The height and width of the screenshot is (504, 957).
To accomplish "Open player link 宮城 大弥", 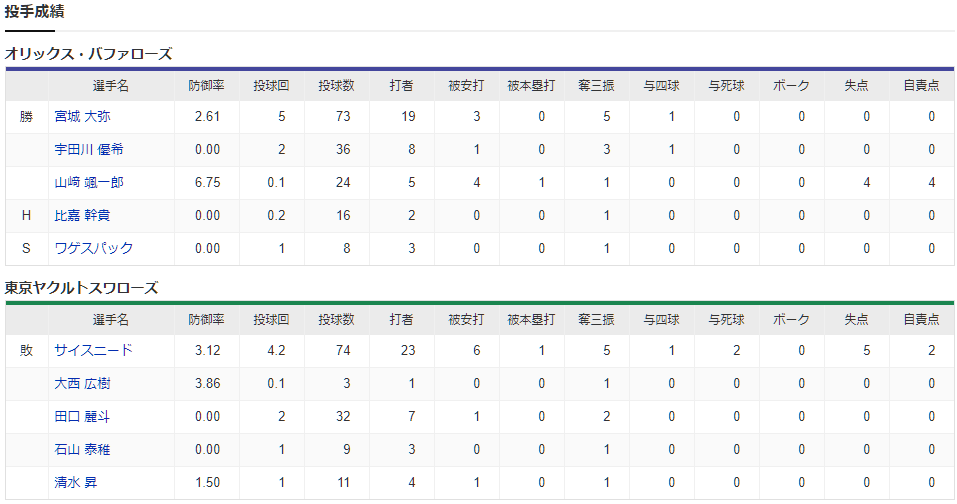I will (x=82, y=117).
